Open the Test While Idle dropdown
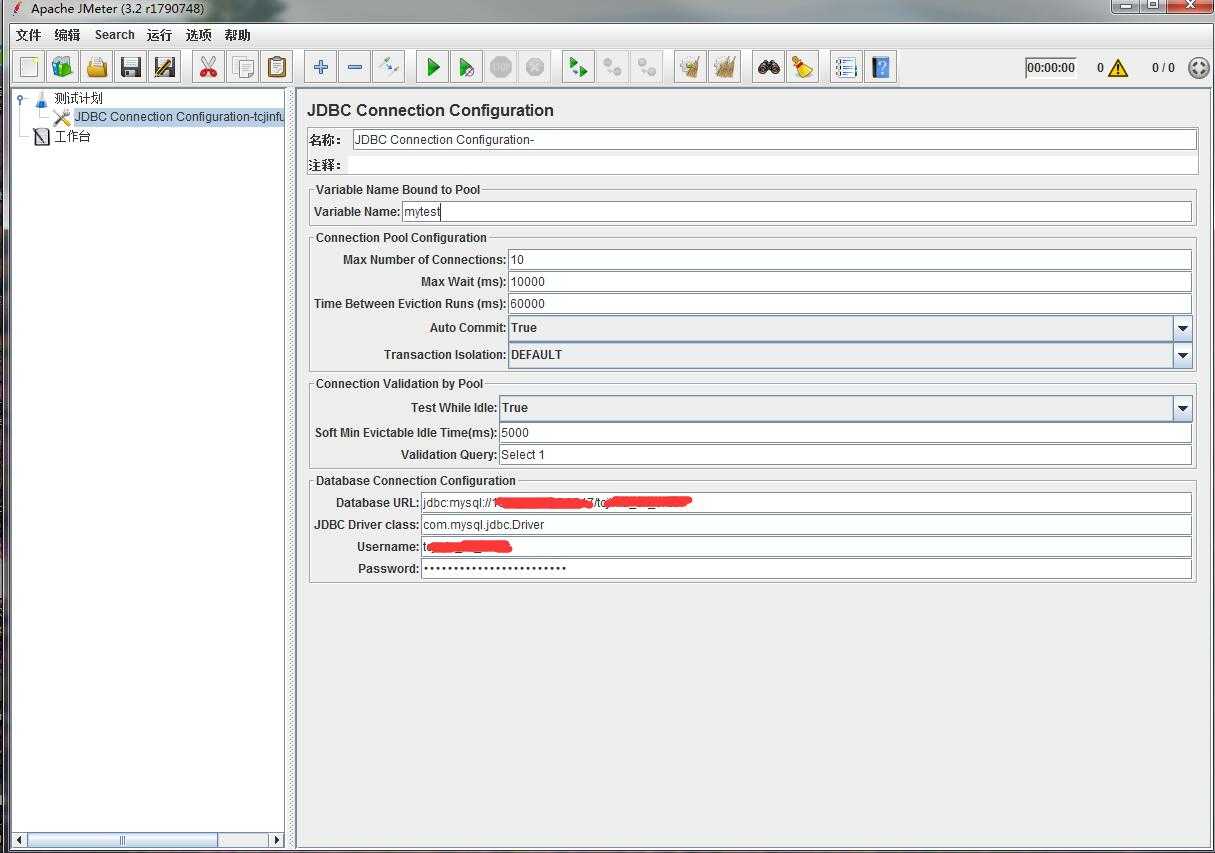The image size is (1215, 853). (1183, 408)
